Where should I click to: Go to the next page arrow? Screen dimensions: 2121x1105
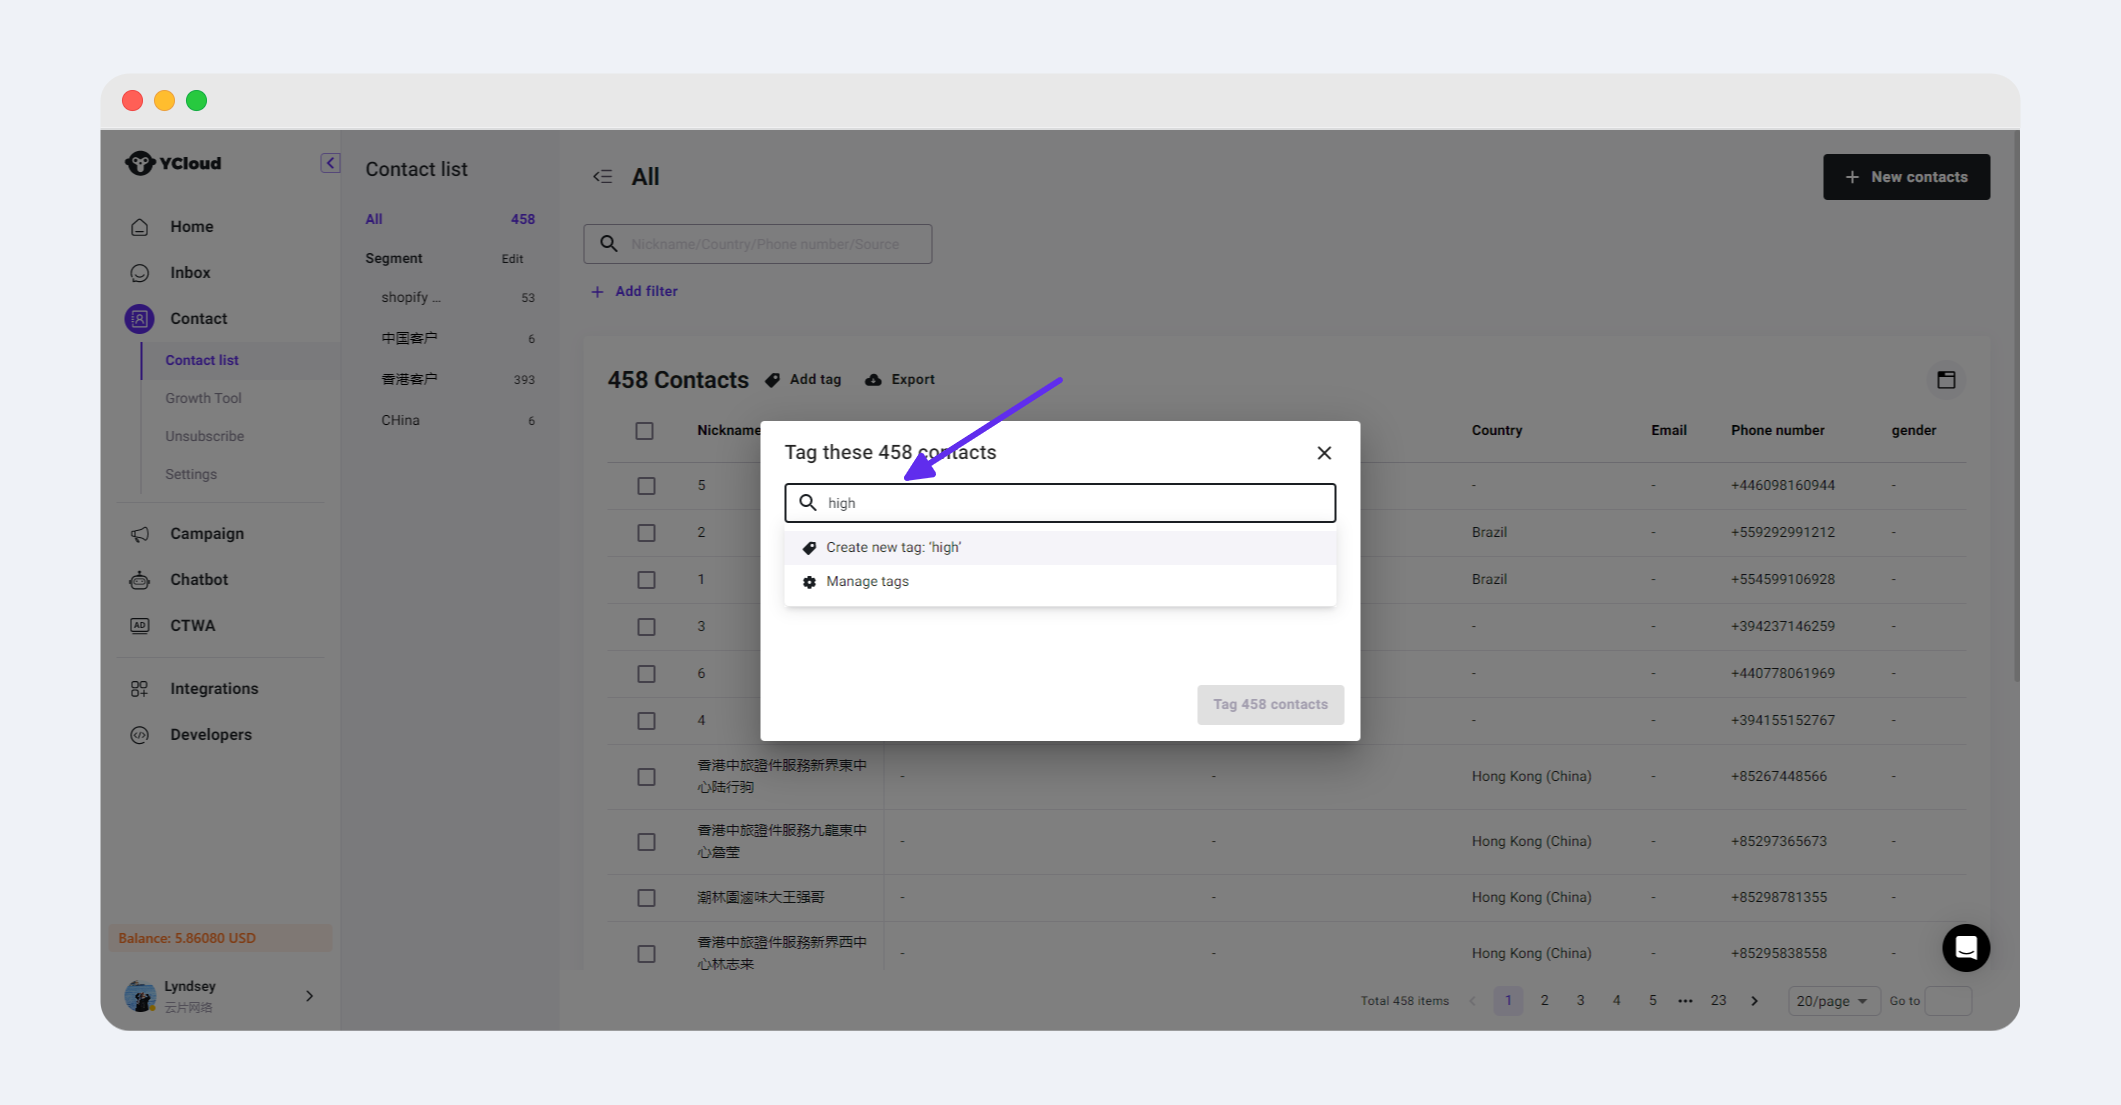pyautogui.click(x=1754, y=1001)
